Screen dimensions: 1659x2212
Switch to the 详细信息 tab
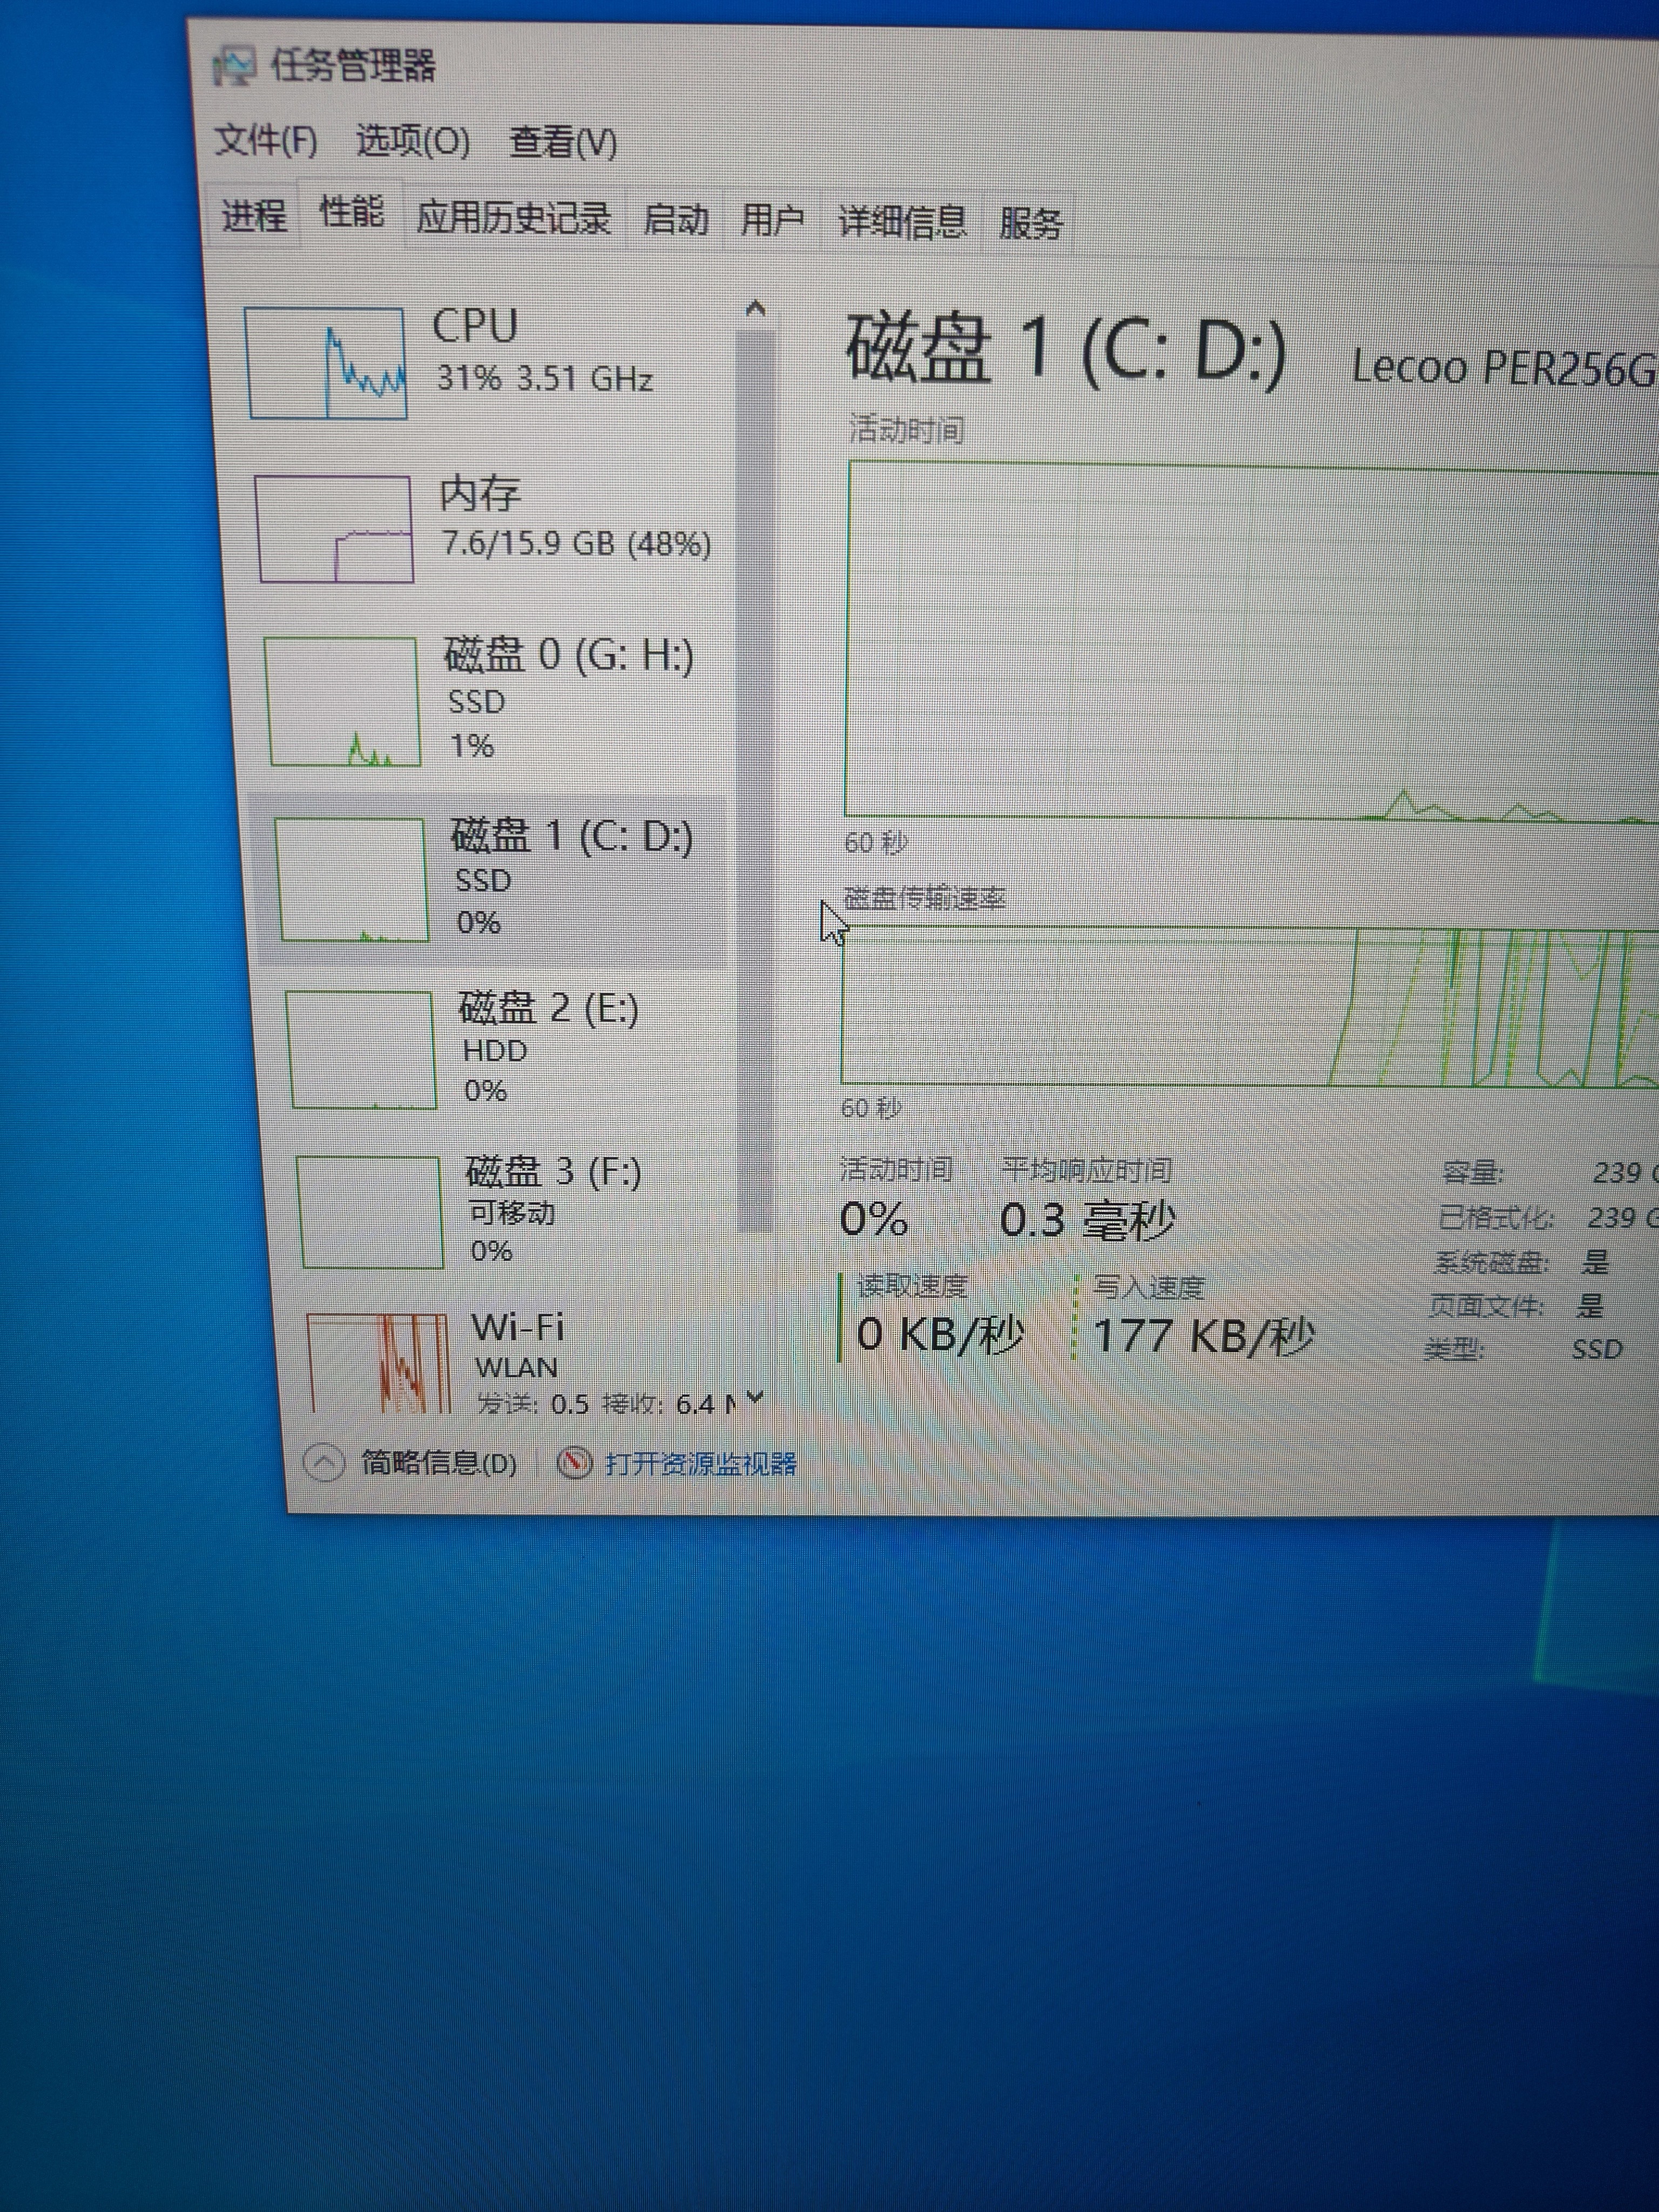click(x=902, y=221)
